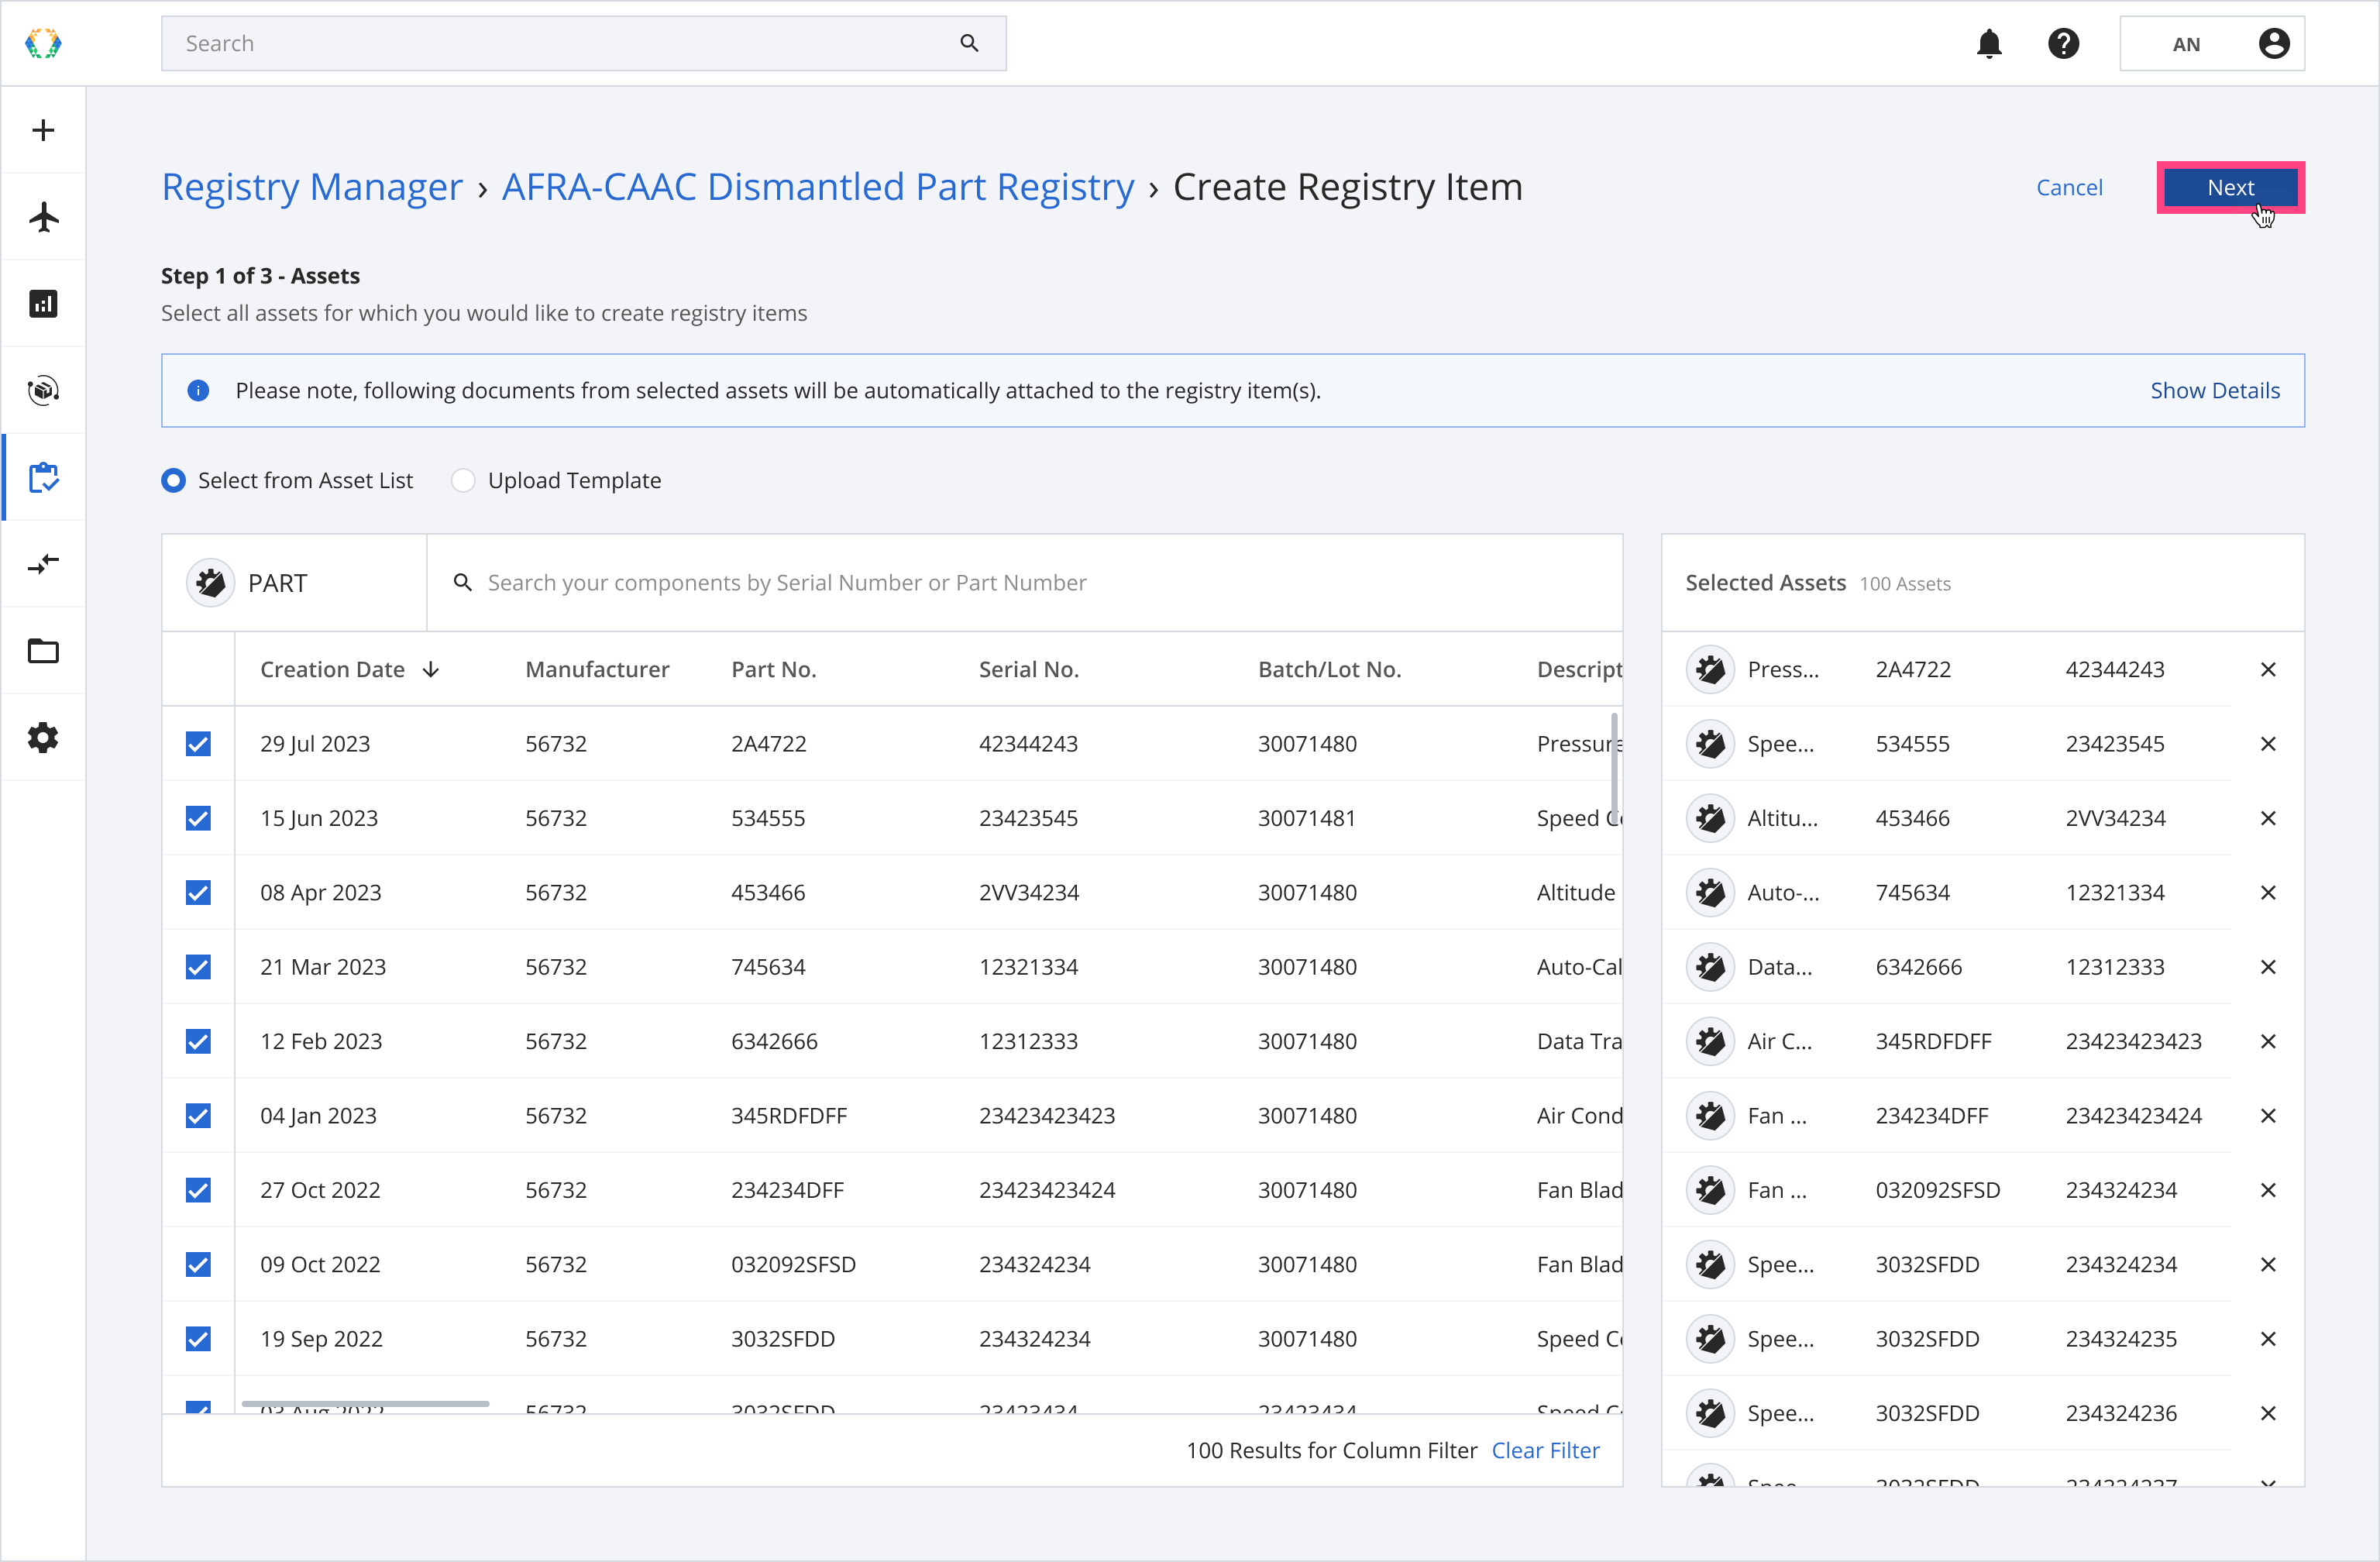Click the transfer arrows sidebar icon
This screenshot has height=1562, width=2380.
pyautogui.click(x=43, y=564)
